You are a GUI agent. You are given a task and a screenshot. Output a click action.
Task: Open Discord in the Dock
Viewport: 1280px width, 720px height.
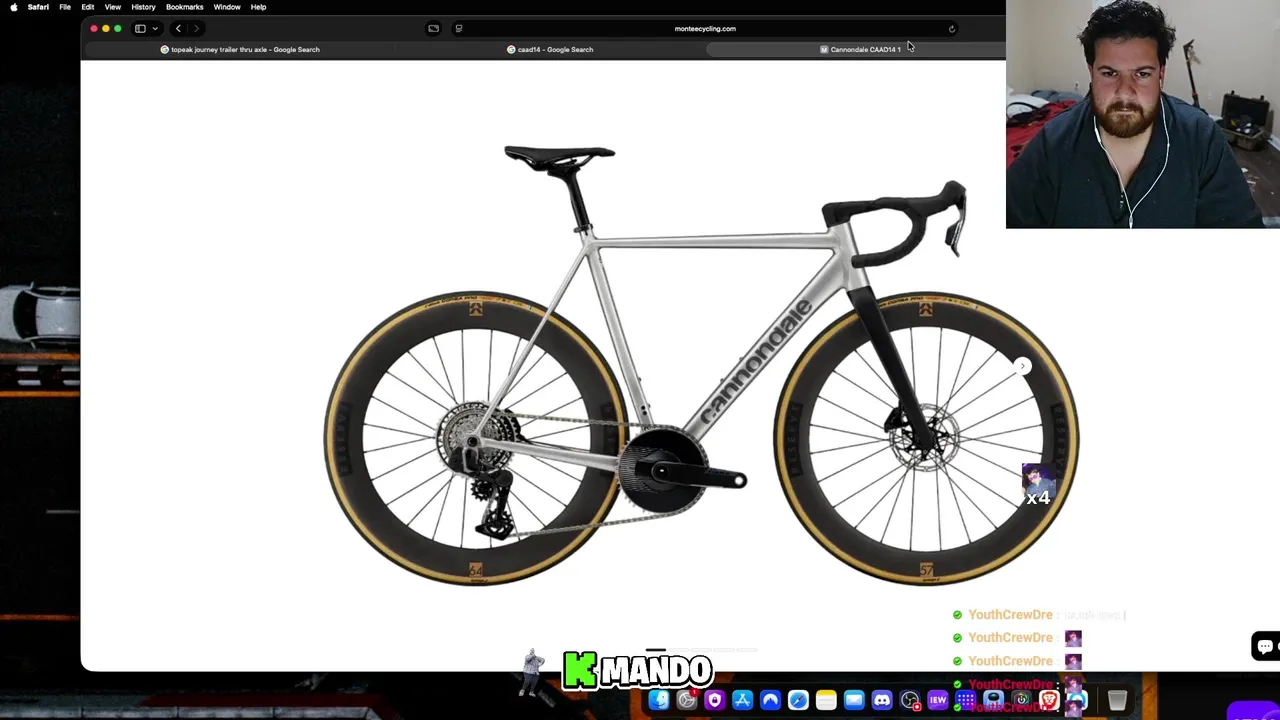pyautogui.click(x=882, y=700)
